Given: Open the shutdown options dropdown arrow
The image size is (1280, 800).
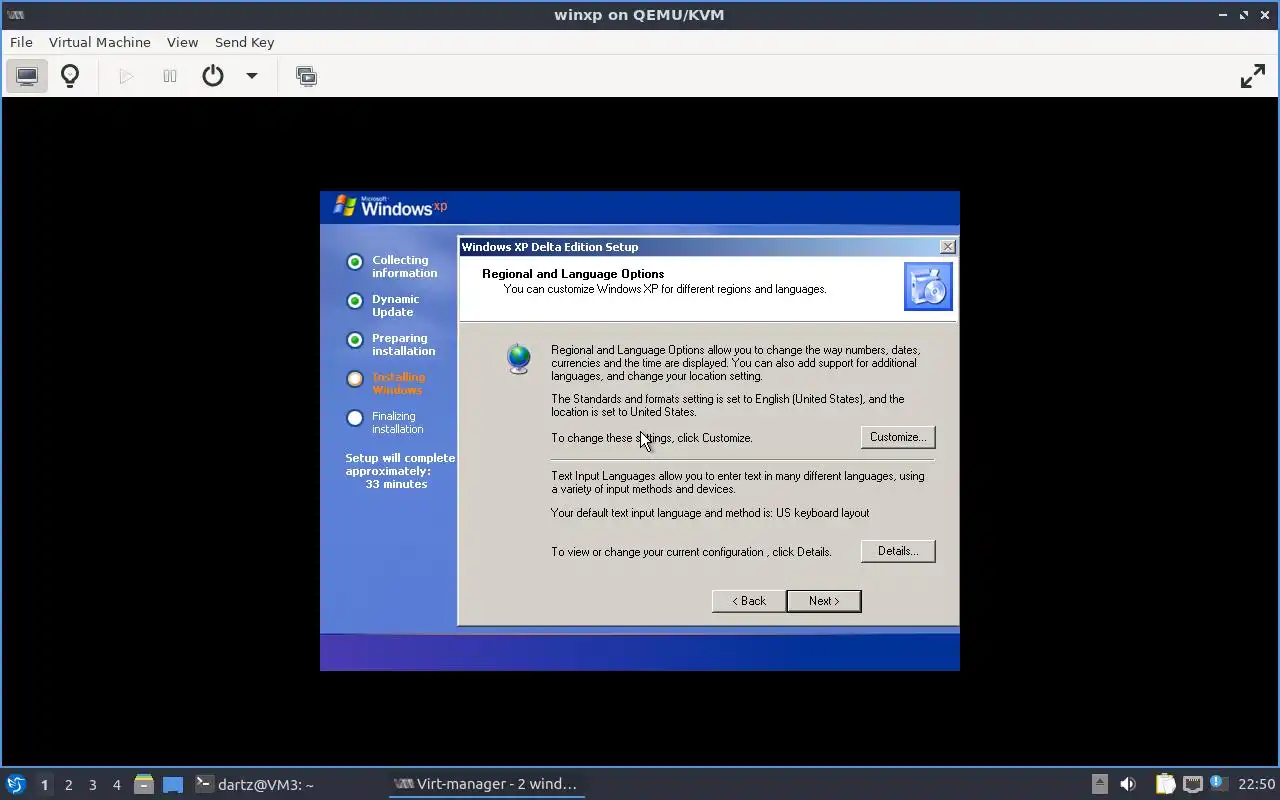Looking at the screenshot, I should pyautogui.click(x=252, y=76).
